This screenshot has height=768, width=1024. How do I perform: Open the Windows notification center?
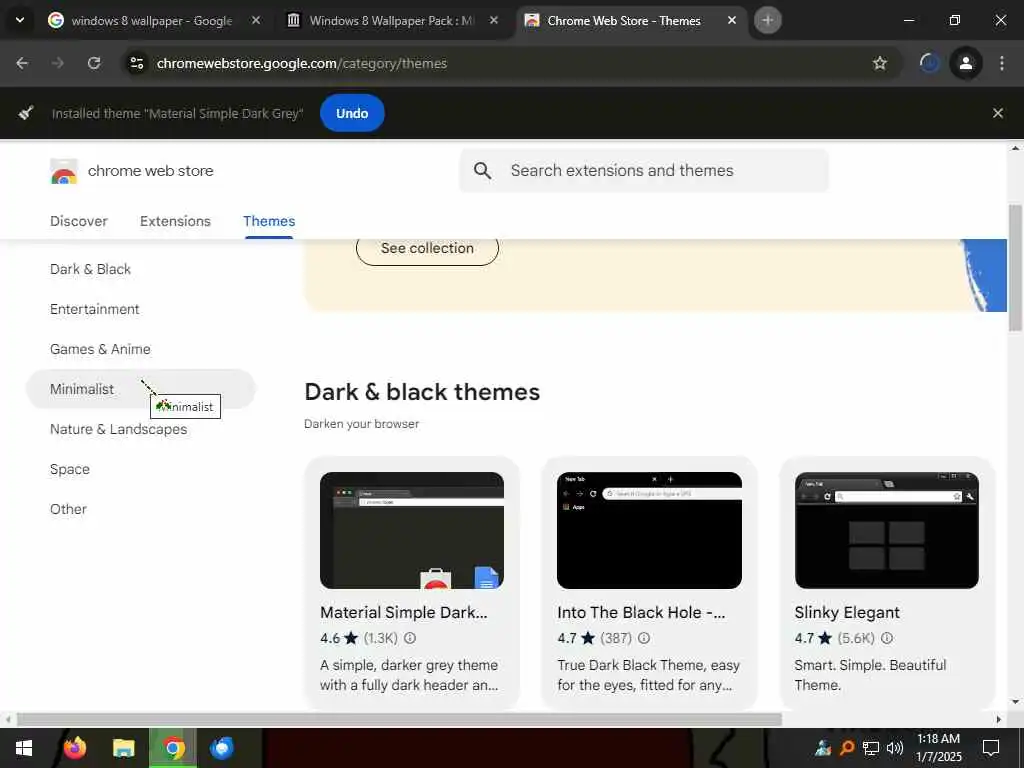(x=991, y=748)
